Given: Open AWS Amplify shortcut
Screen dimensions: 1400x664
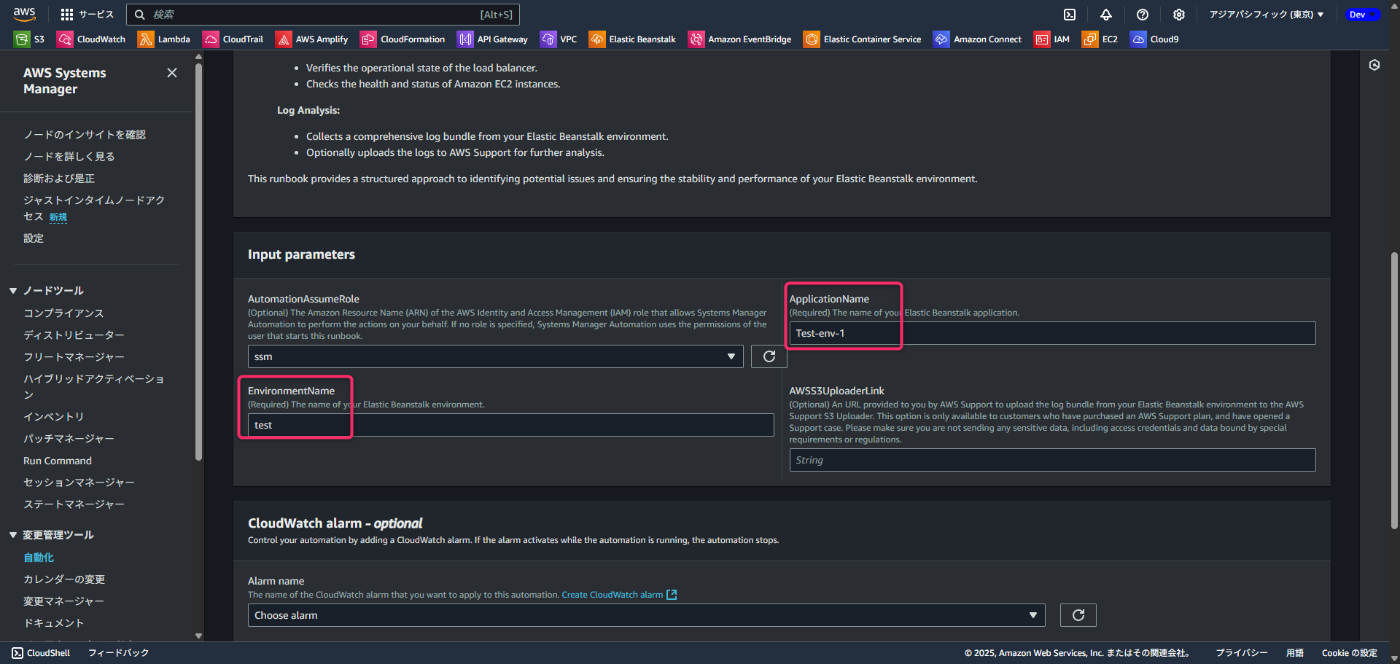Looking at the screenshot, I should point(312,40).
